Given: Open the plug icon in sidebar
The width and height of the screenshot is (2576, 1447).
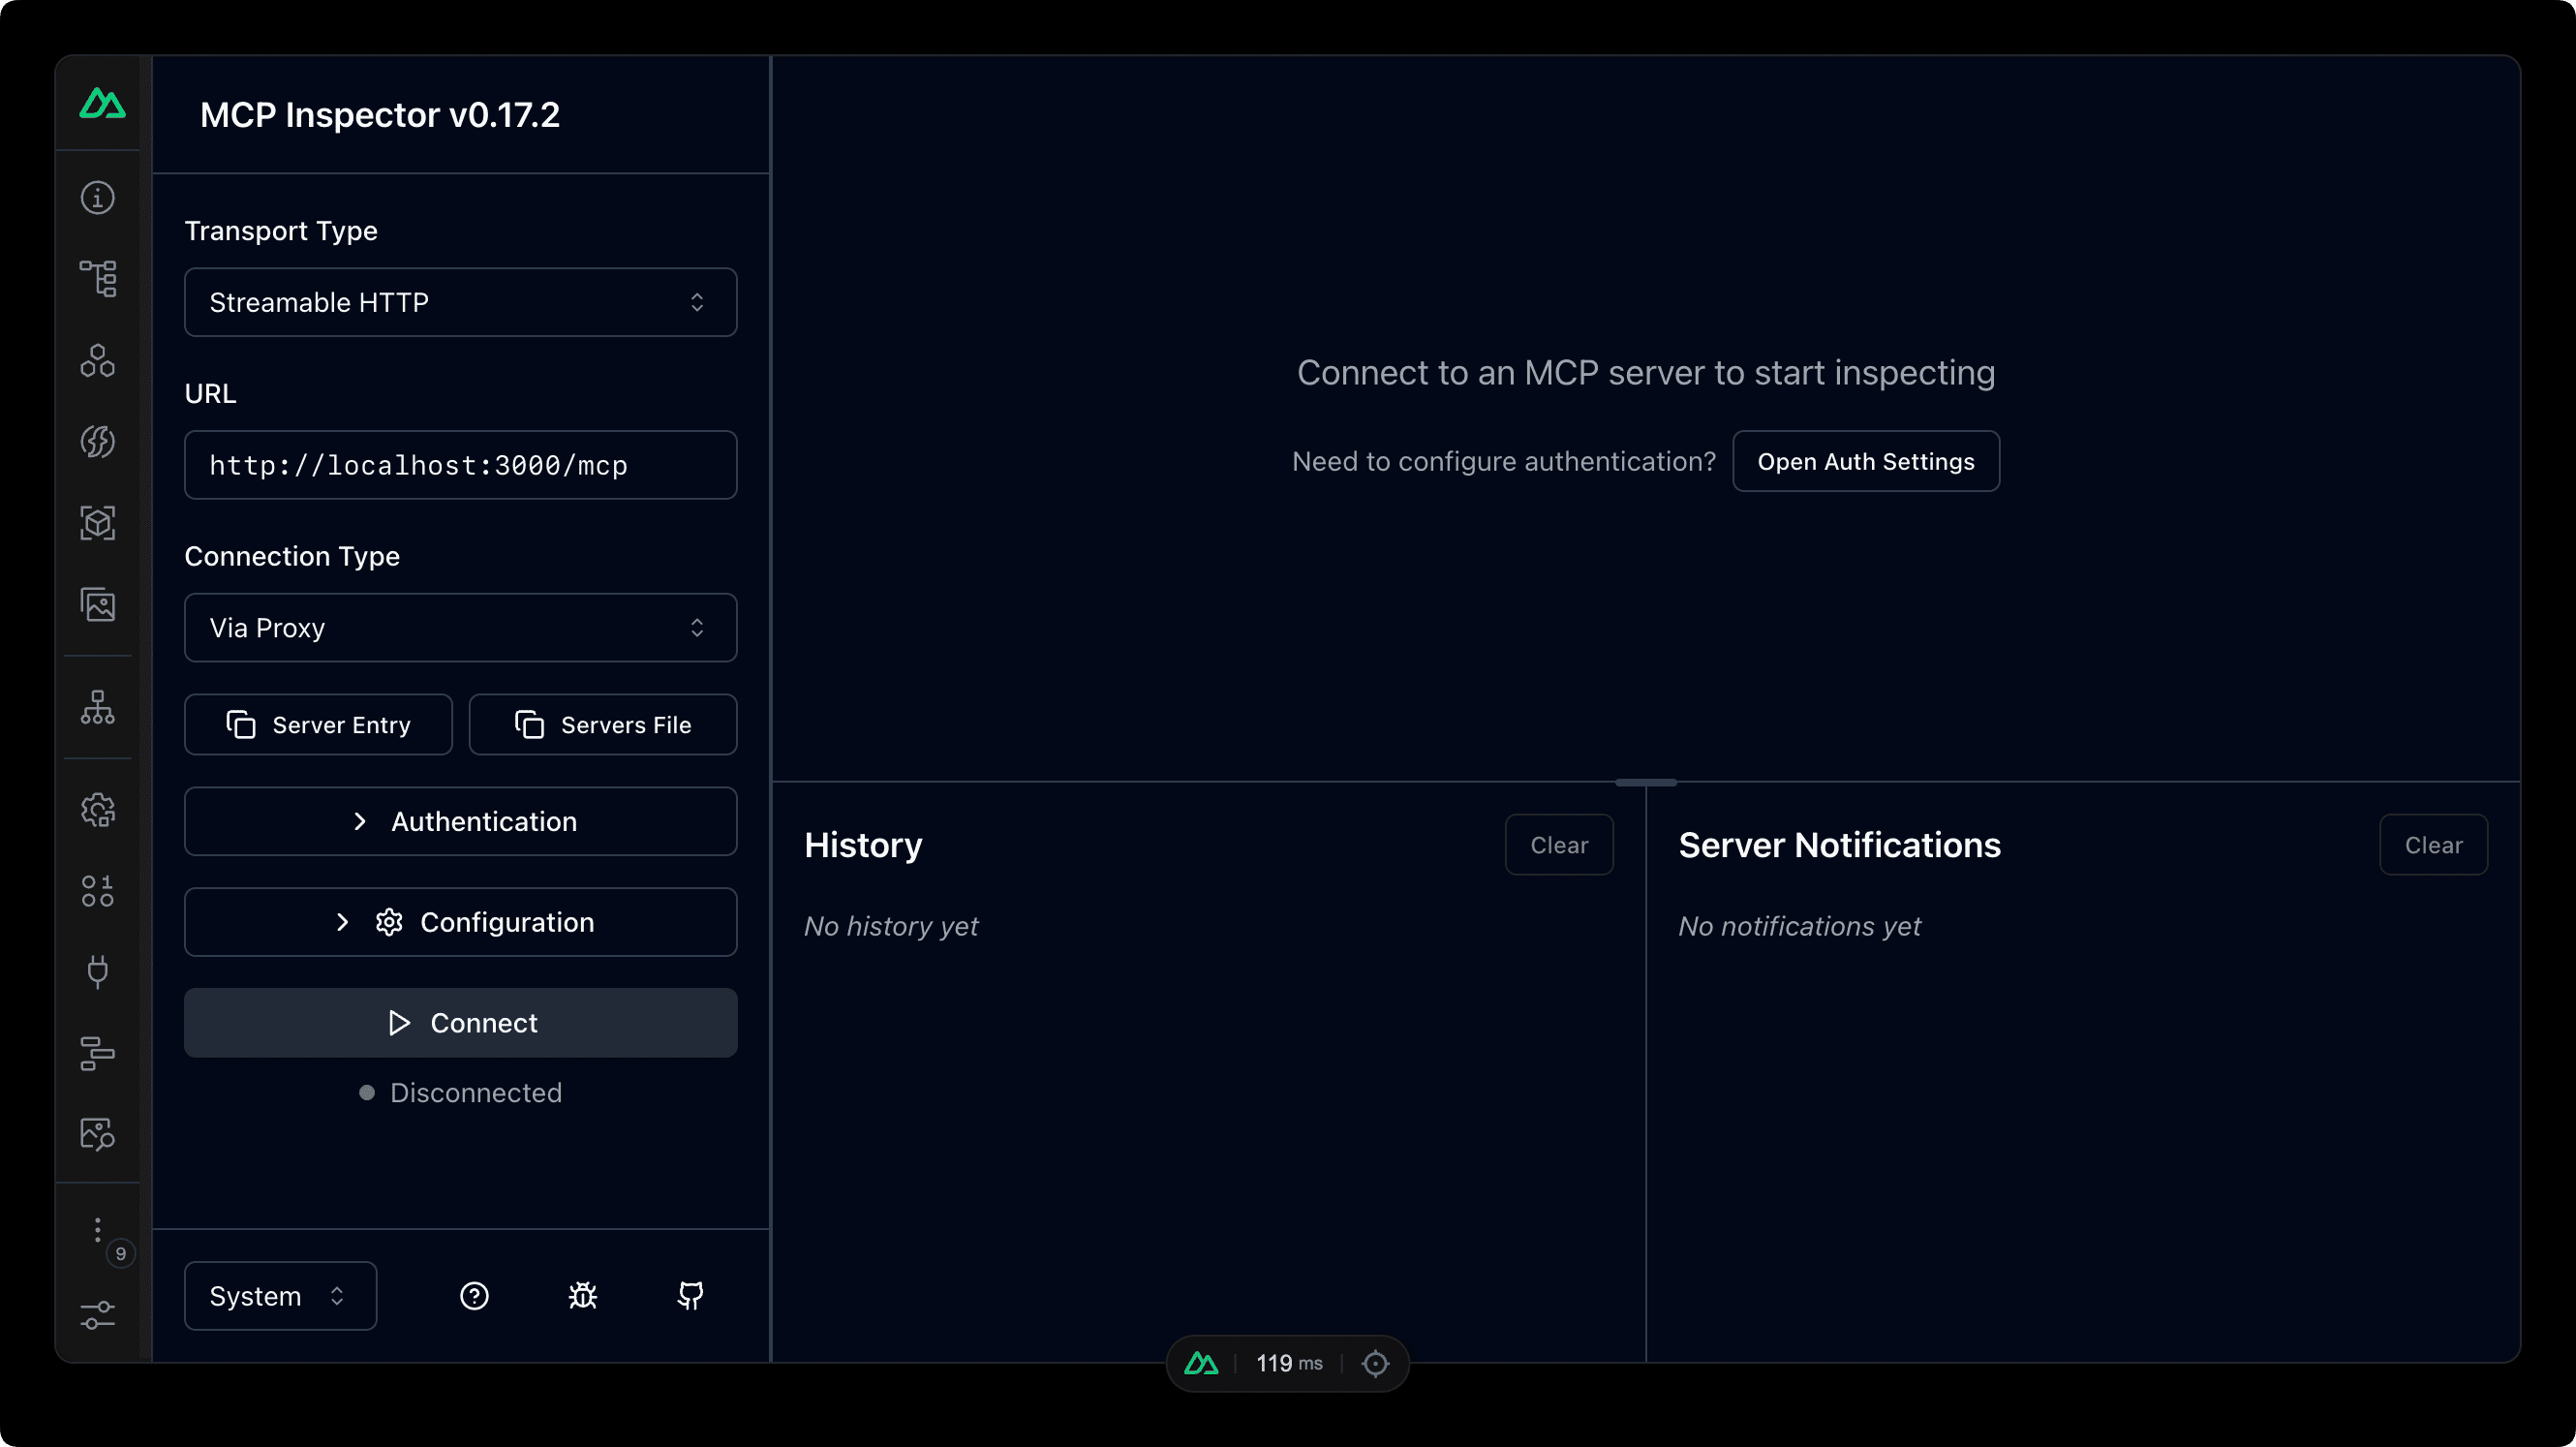Looking at the screenshot, I should coord(98,971).
